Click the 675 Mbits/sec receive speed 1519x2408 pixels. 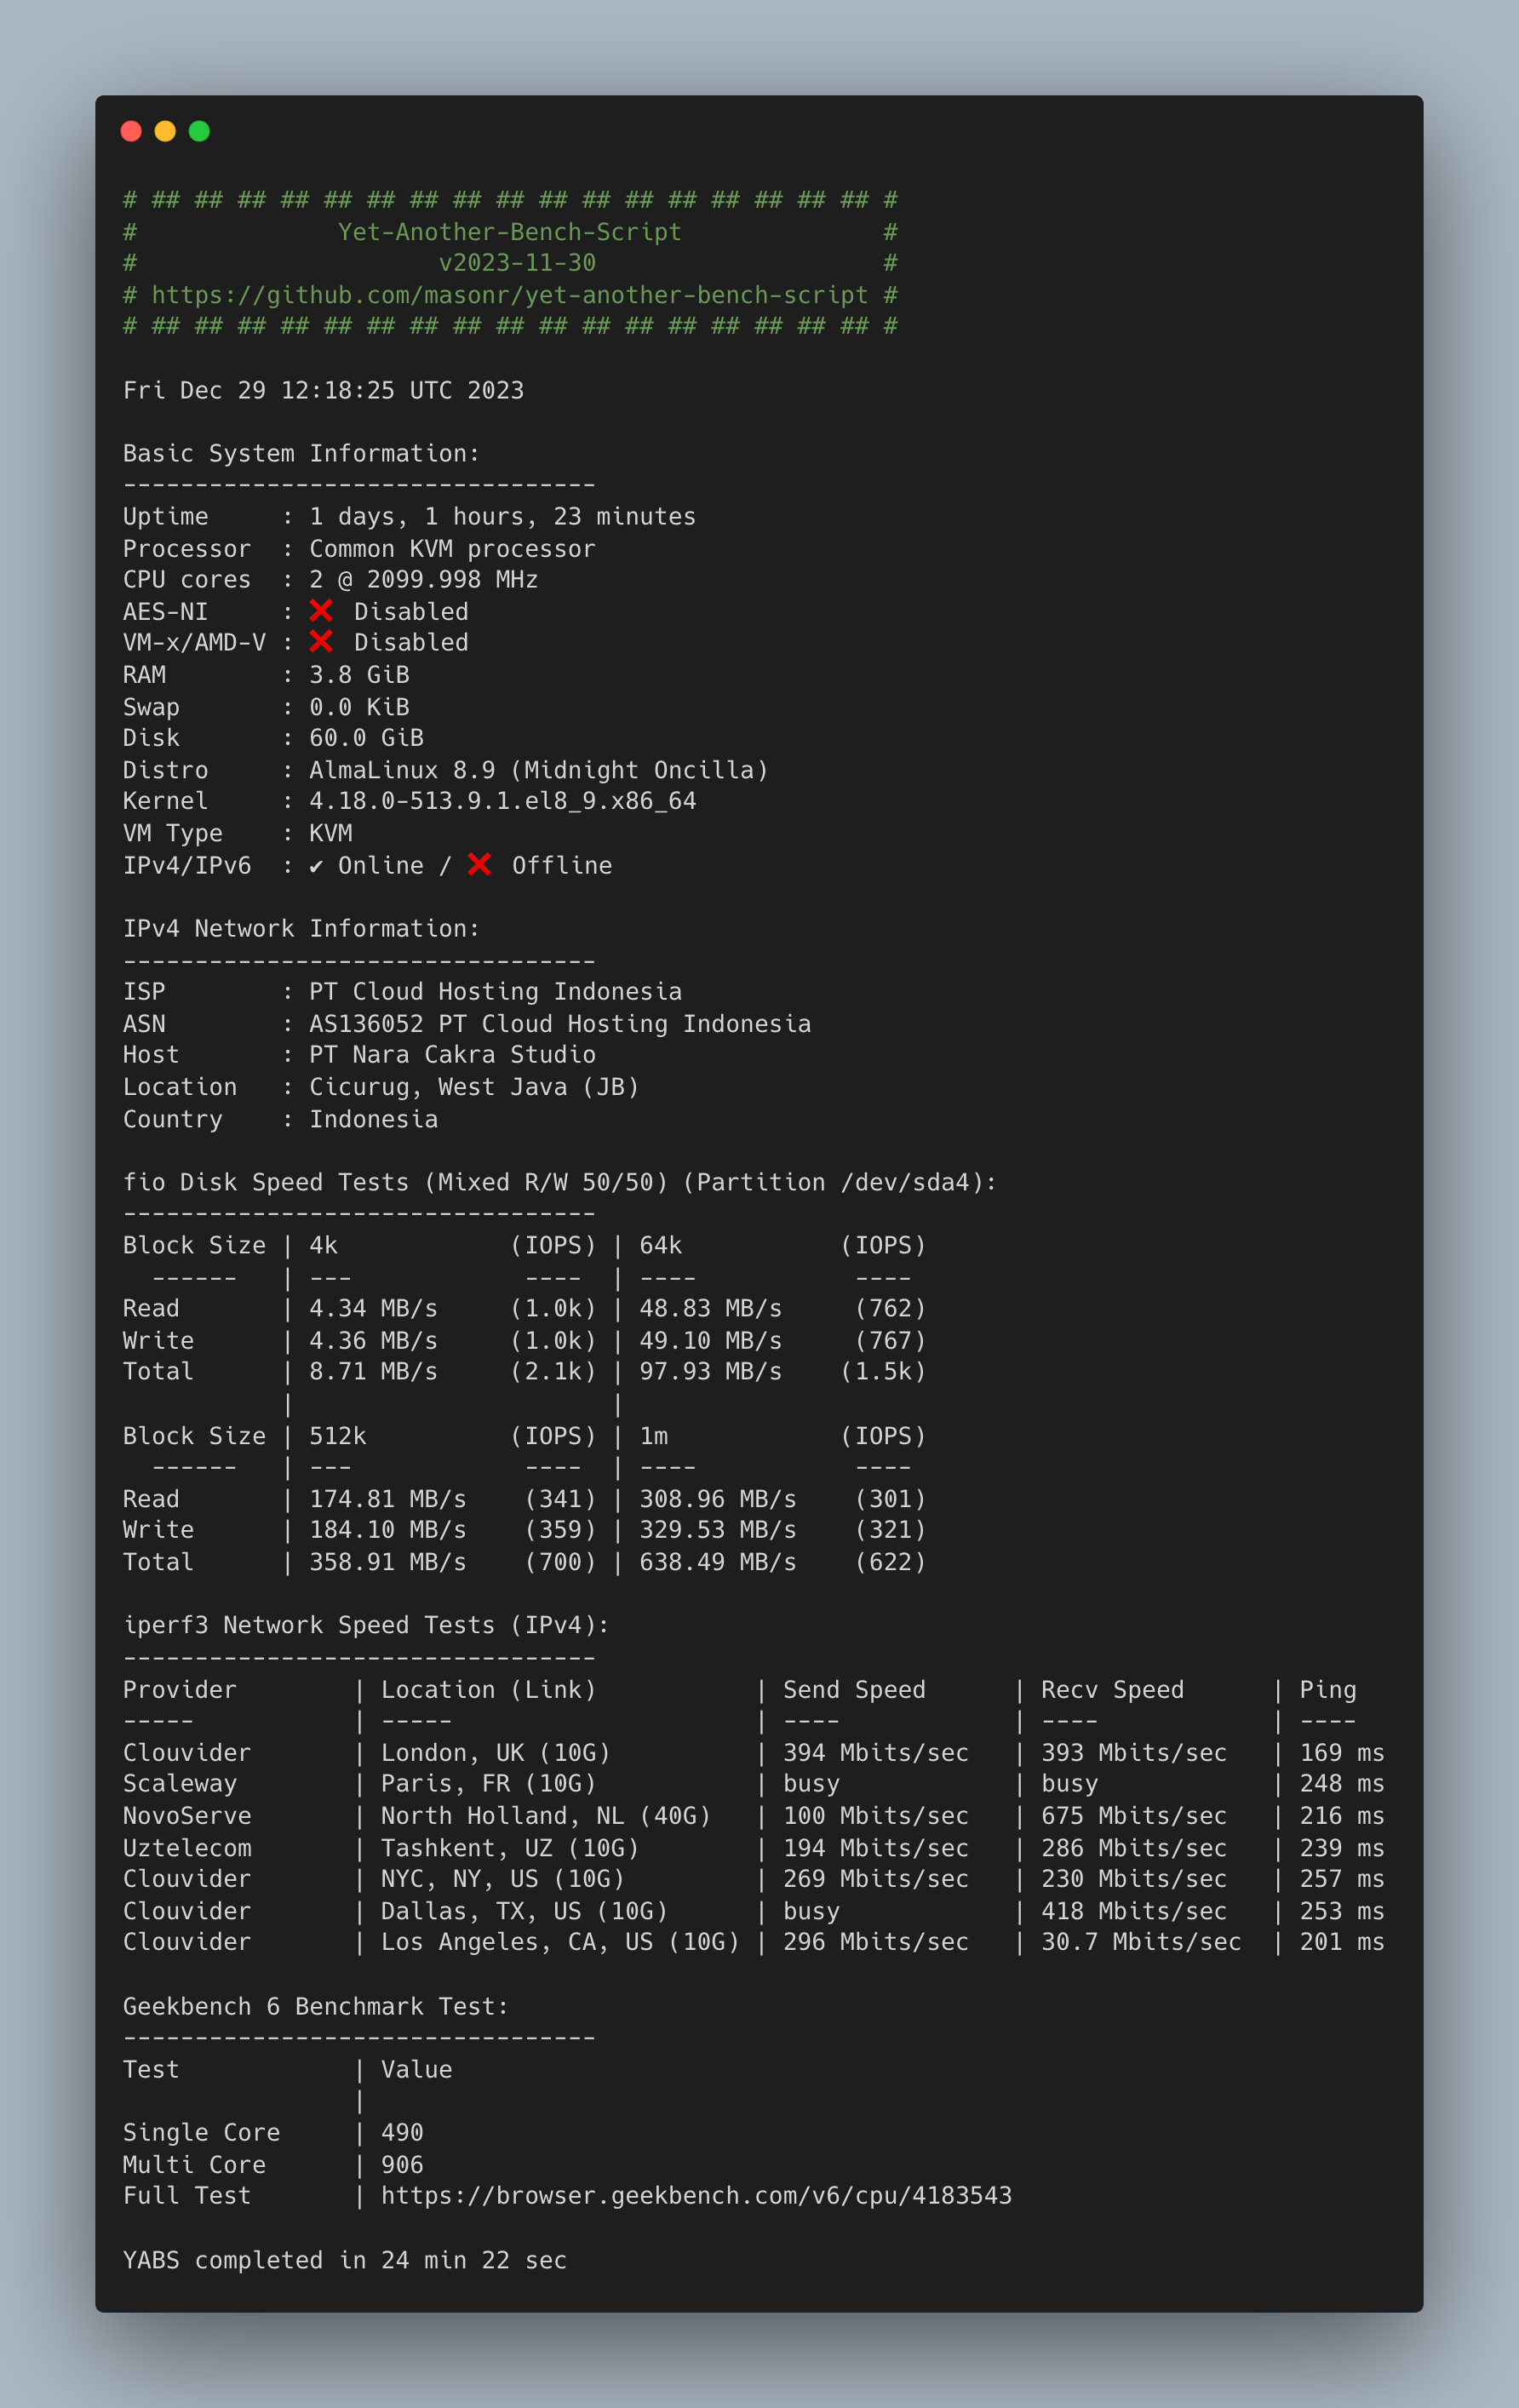(x=1134, y=1815)
